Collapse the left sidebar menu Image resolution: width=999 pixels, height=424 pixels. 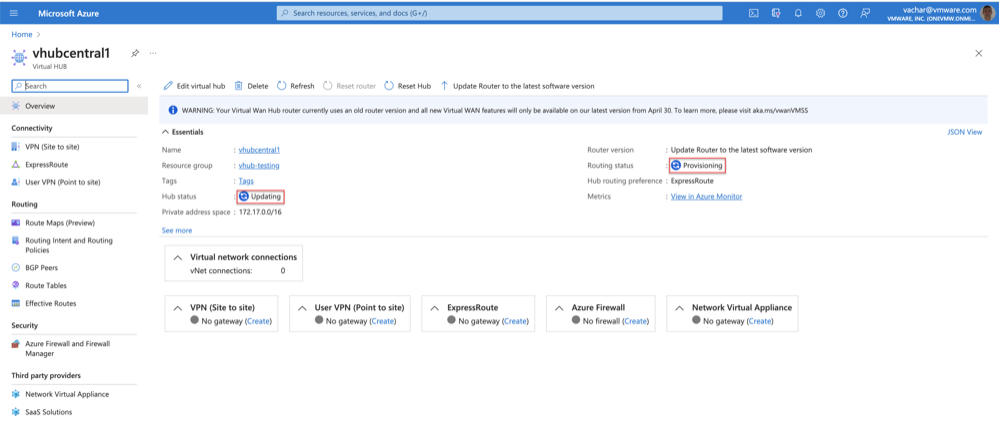(139, 86)
